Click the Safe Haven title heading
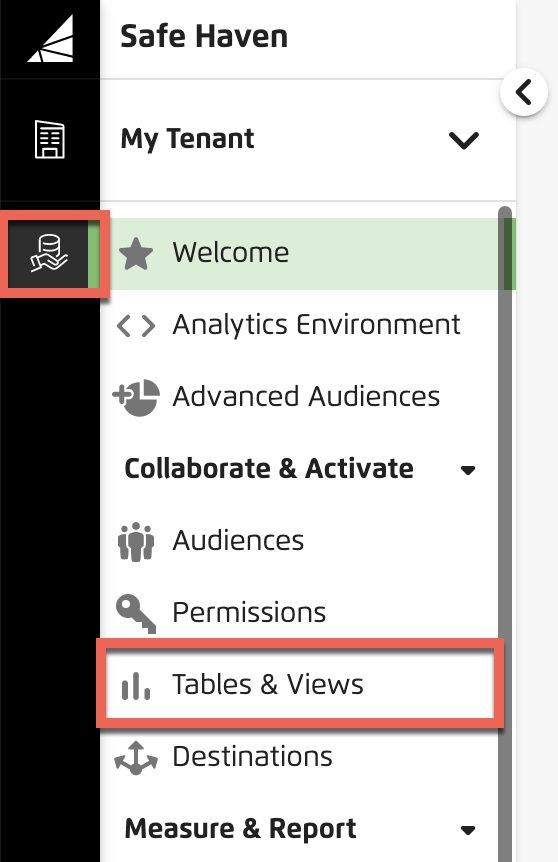This screenshot has height=862, width=558. coord(204,37)
